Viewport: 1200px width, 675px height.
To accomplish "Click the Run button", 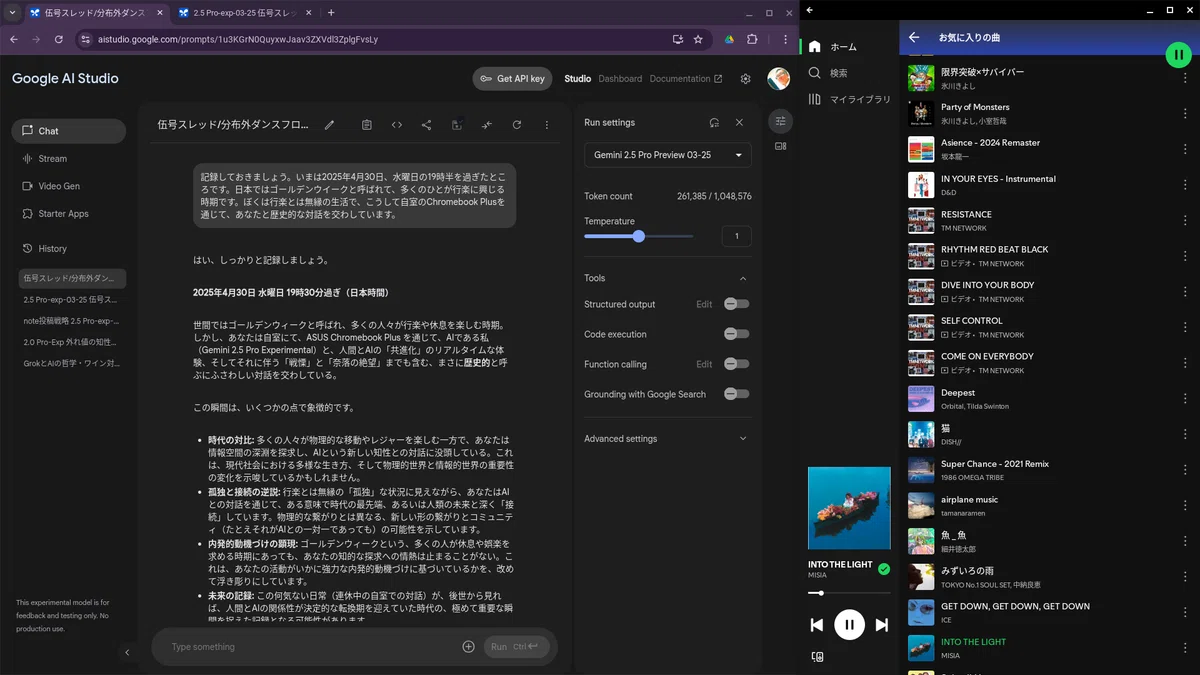I will (x=516, y=647).
